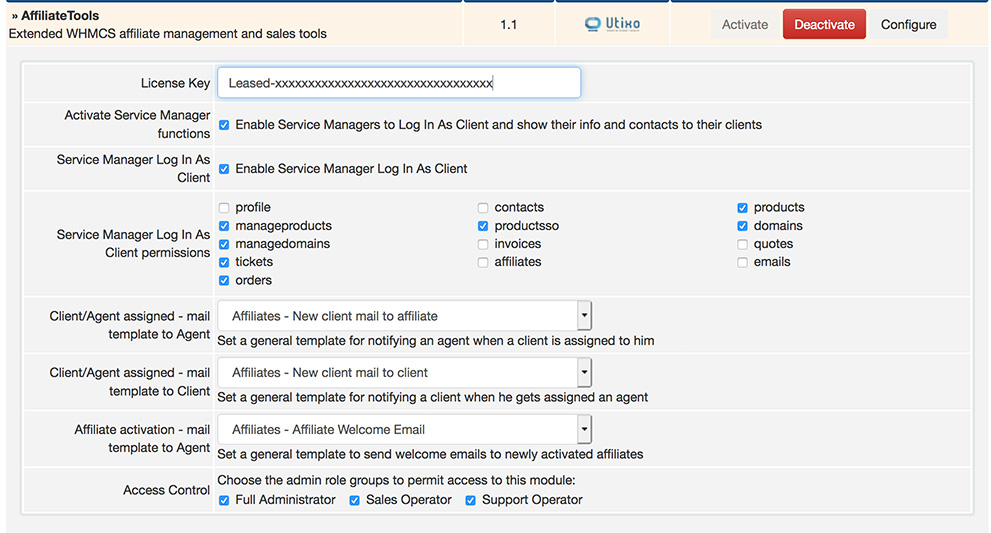Screen dimensions: 991x533
Task: Enable the emails permission checkbox
Action: (742, 262)
